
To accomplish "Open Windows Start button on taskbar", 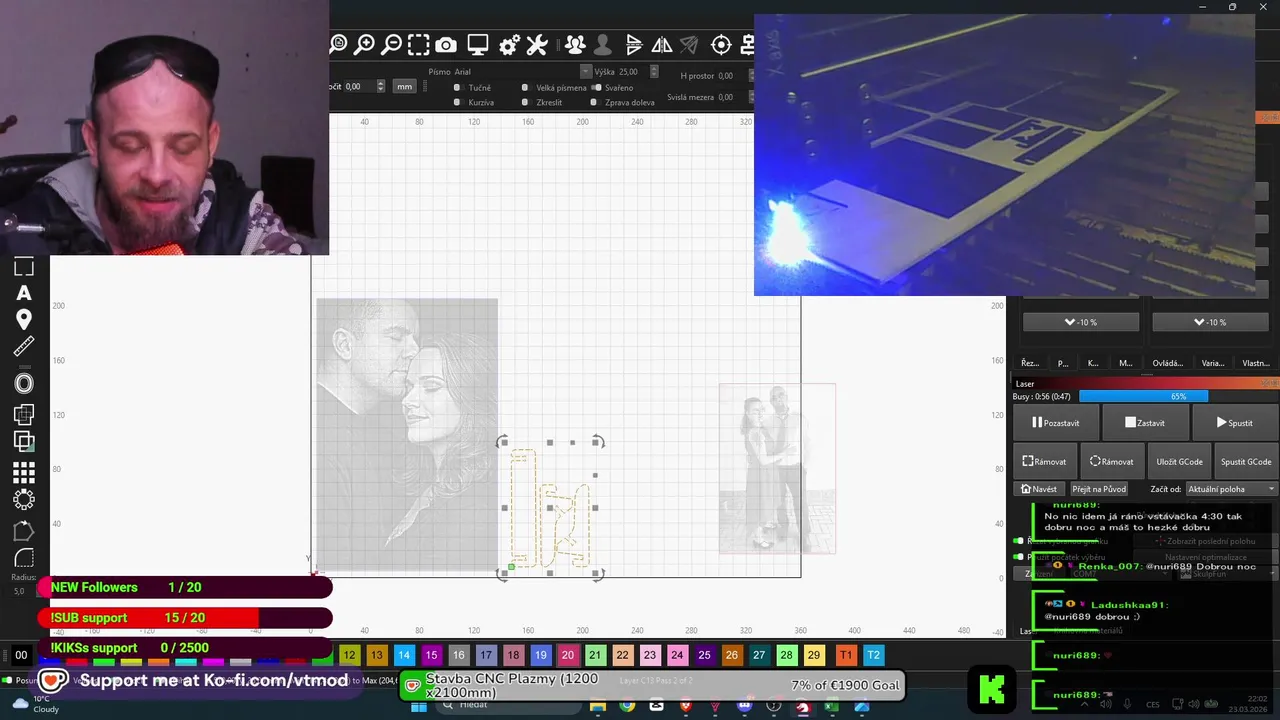I will click(418, 706).
